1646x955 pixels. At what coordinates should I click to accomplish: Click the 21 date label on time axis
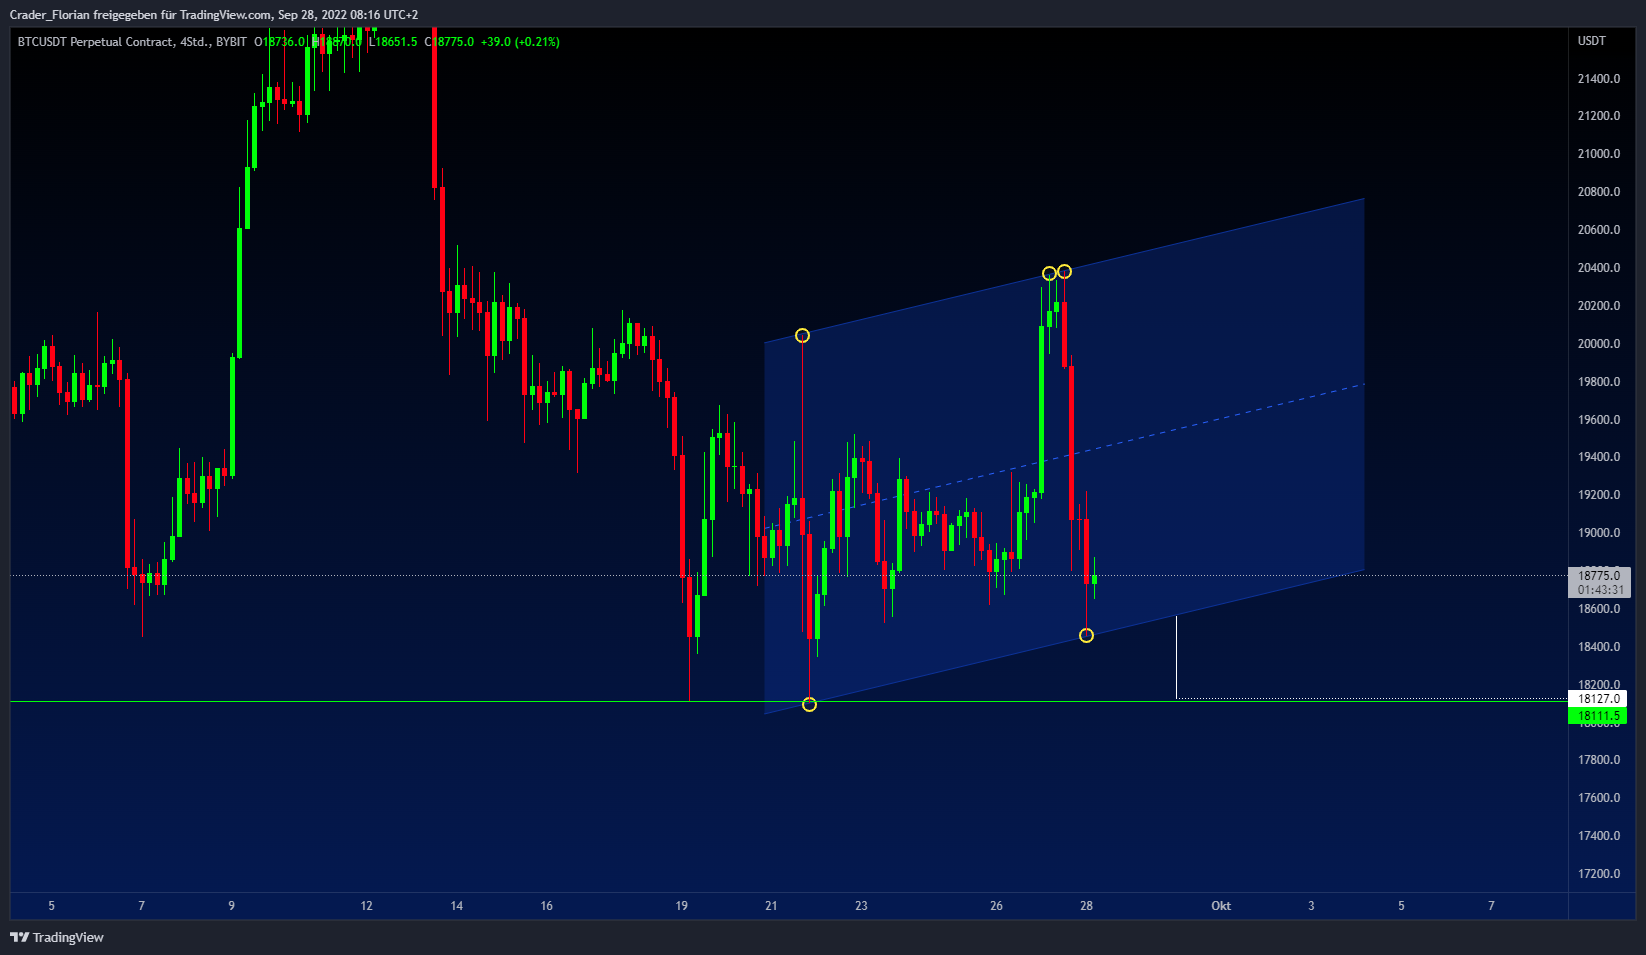[771, 906]
